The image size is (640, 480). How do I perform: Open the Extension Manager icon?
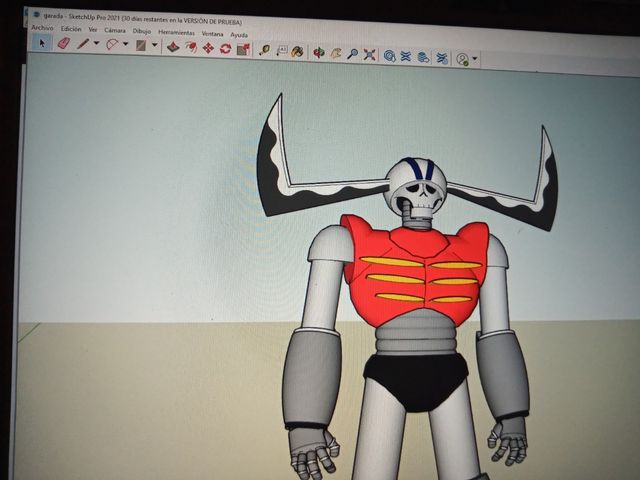tap(442, 58)
